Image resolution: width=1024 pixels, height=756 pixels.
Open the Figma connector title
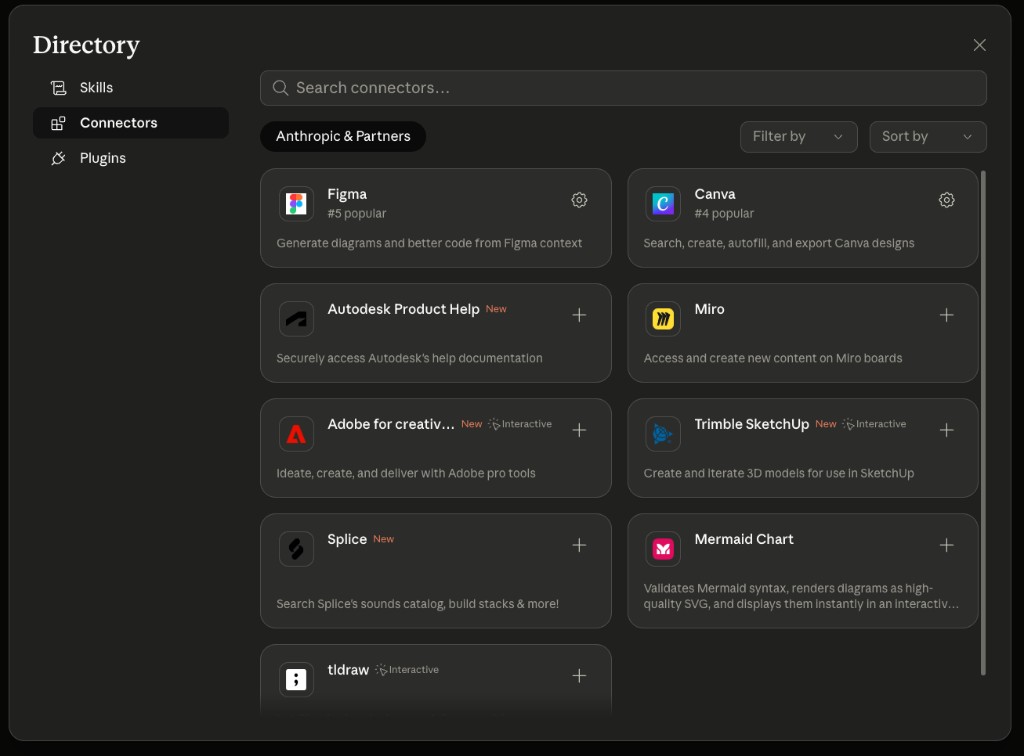pos(347,194)
